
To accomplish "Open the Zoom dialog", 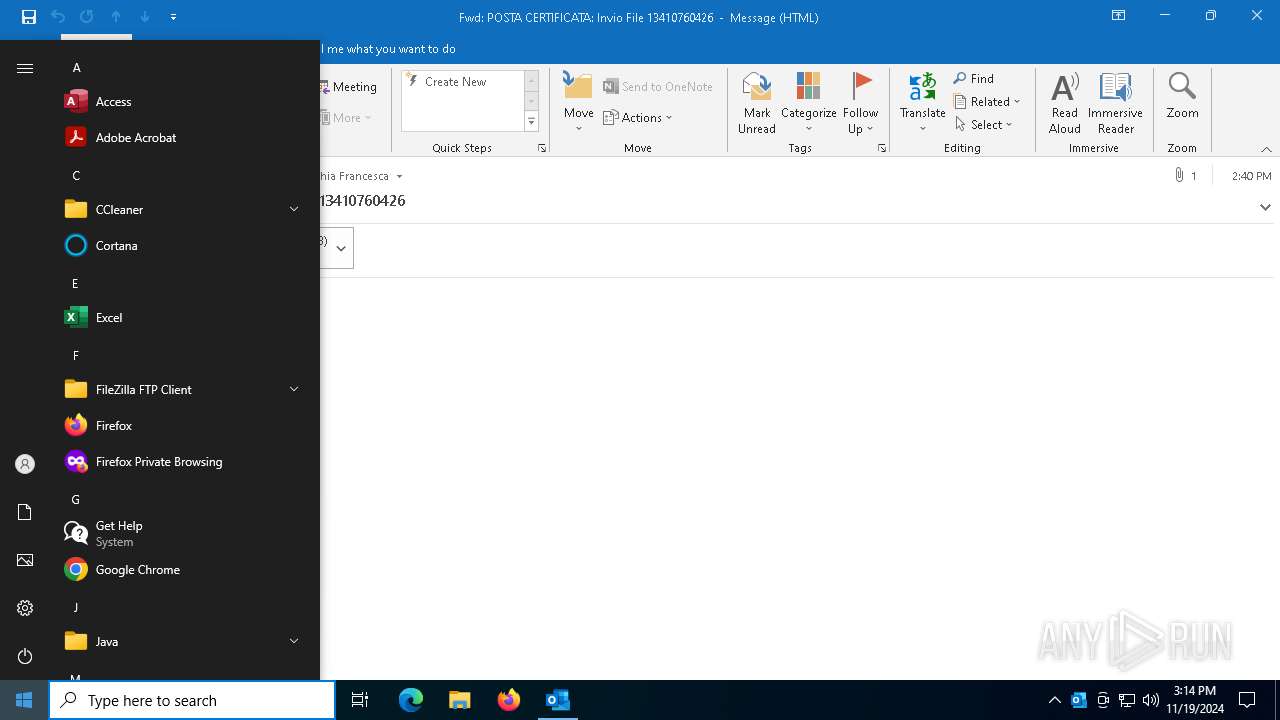I will click(1182, 96).
